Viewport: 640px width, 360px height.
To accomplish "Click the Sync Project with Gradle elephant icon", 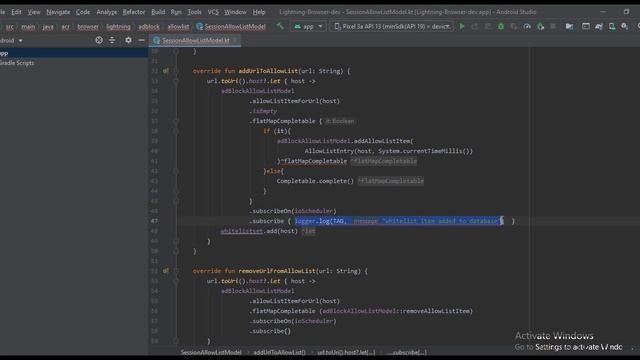I will pyautogui.click(x=599, y=27).
